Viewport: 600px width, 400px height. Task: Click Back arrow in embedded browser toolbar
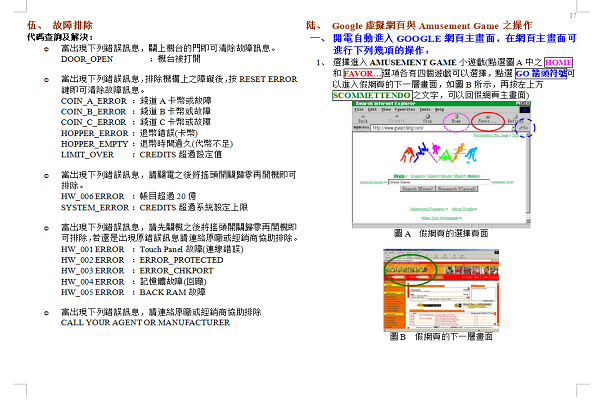point(363,119)
